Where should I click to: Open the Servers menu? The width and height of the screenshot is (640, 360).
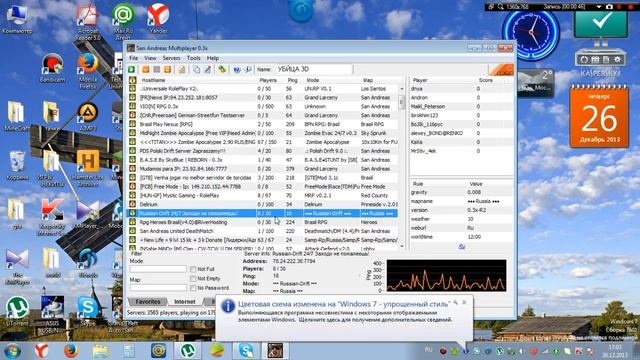[x=171, y=58]
